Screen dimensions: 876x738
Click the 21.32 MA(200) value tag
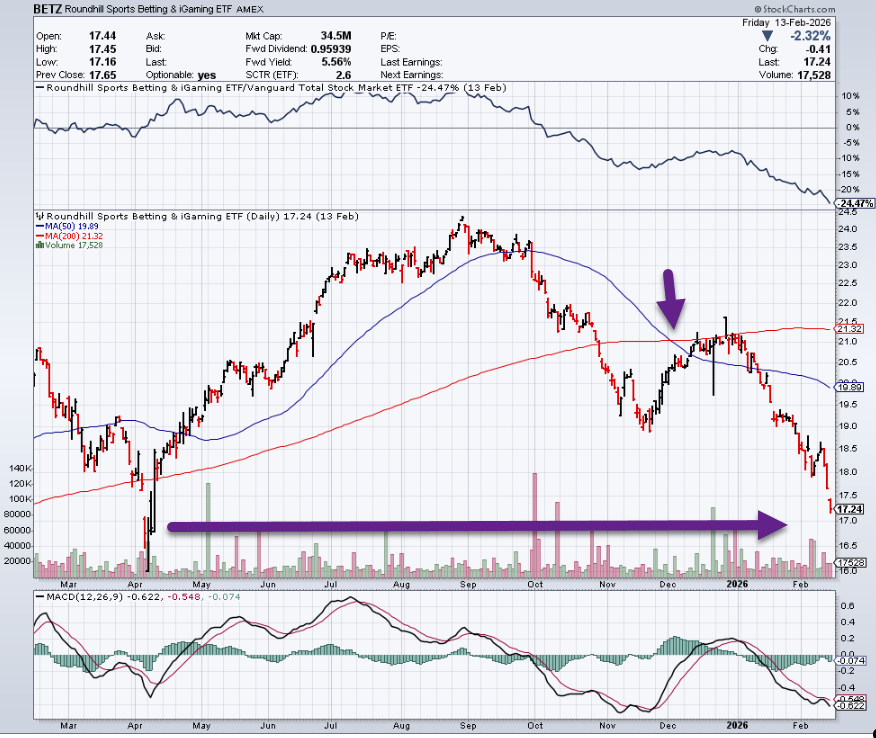pos(848,329)
